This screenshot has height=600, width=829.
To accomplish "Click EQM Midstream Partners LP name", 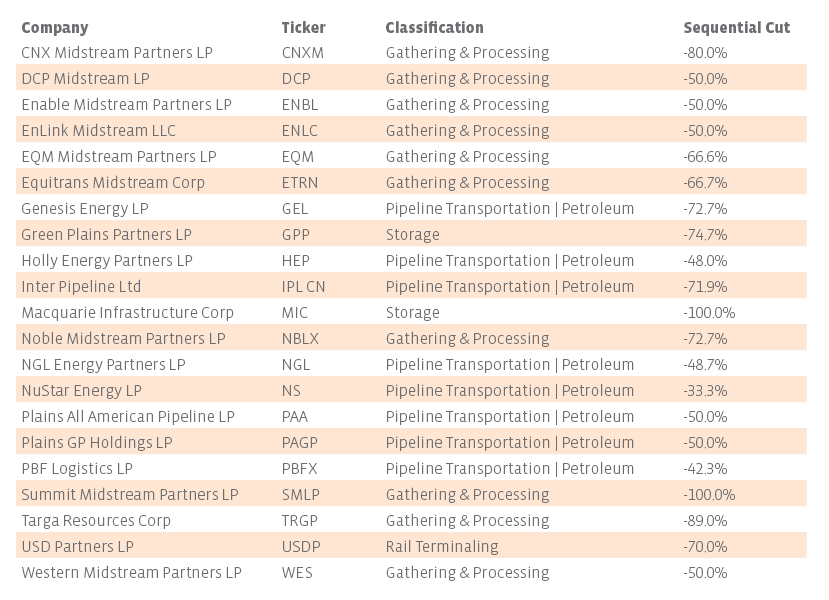I will 118,157.
